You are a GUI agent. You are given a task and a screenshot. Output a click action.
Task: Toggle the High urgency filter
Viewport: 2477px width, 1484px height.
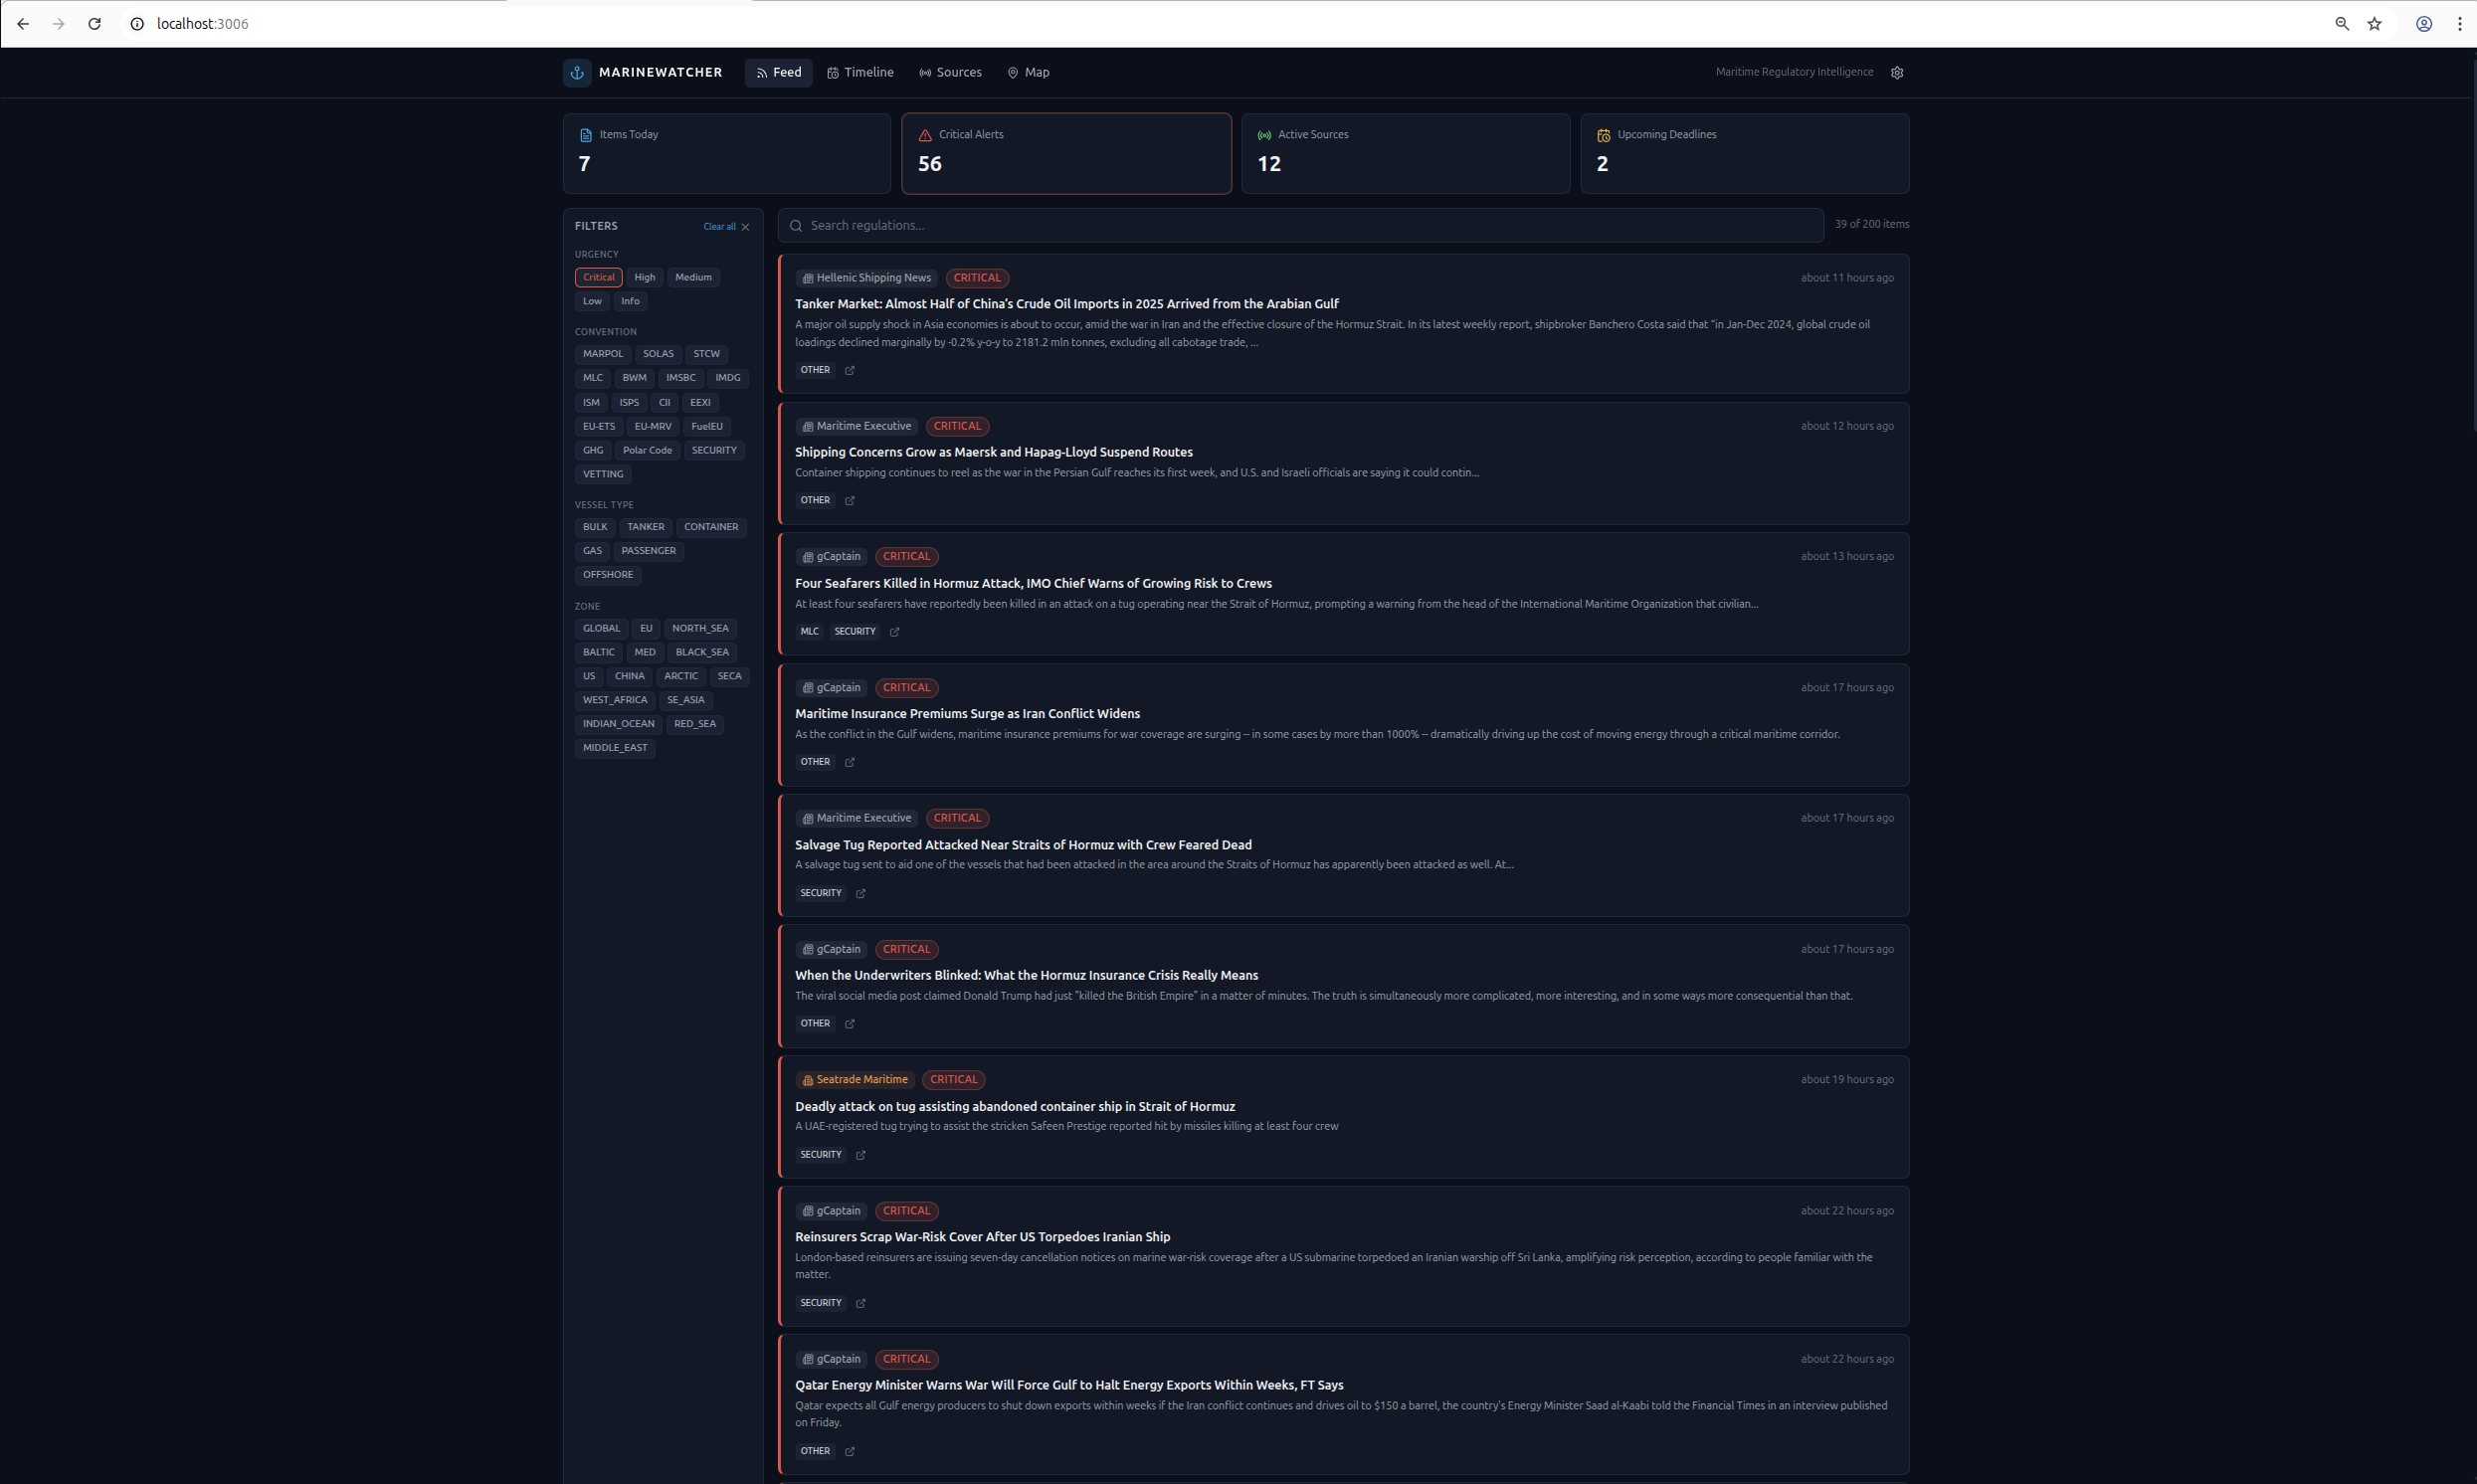pos(644,276)
